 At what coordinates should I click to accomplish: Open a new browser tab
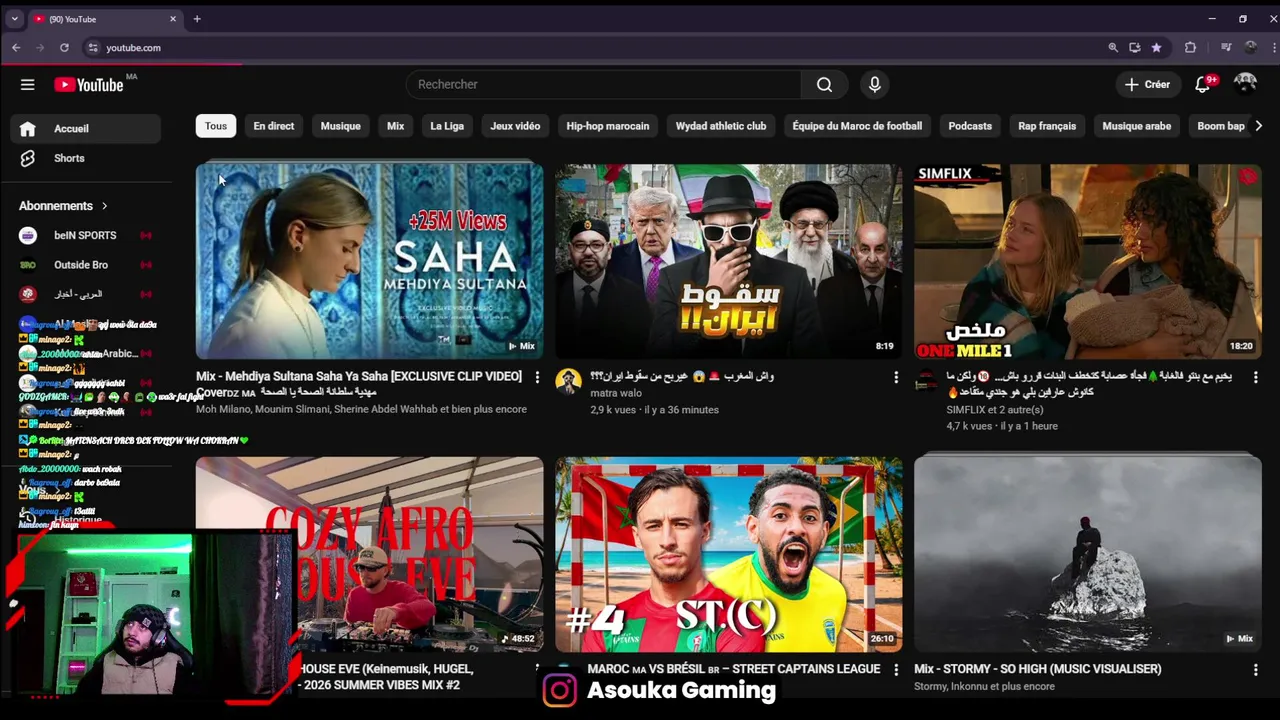pos(197,19)
